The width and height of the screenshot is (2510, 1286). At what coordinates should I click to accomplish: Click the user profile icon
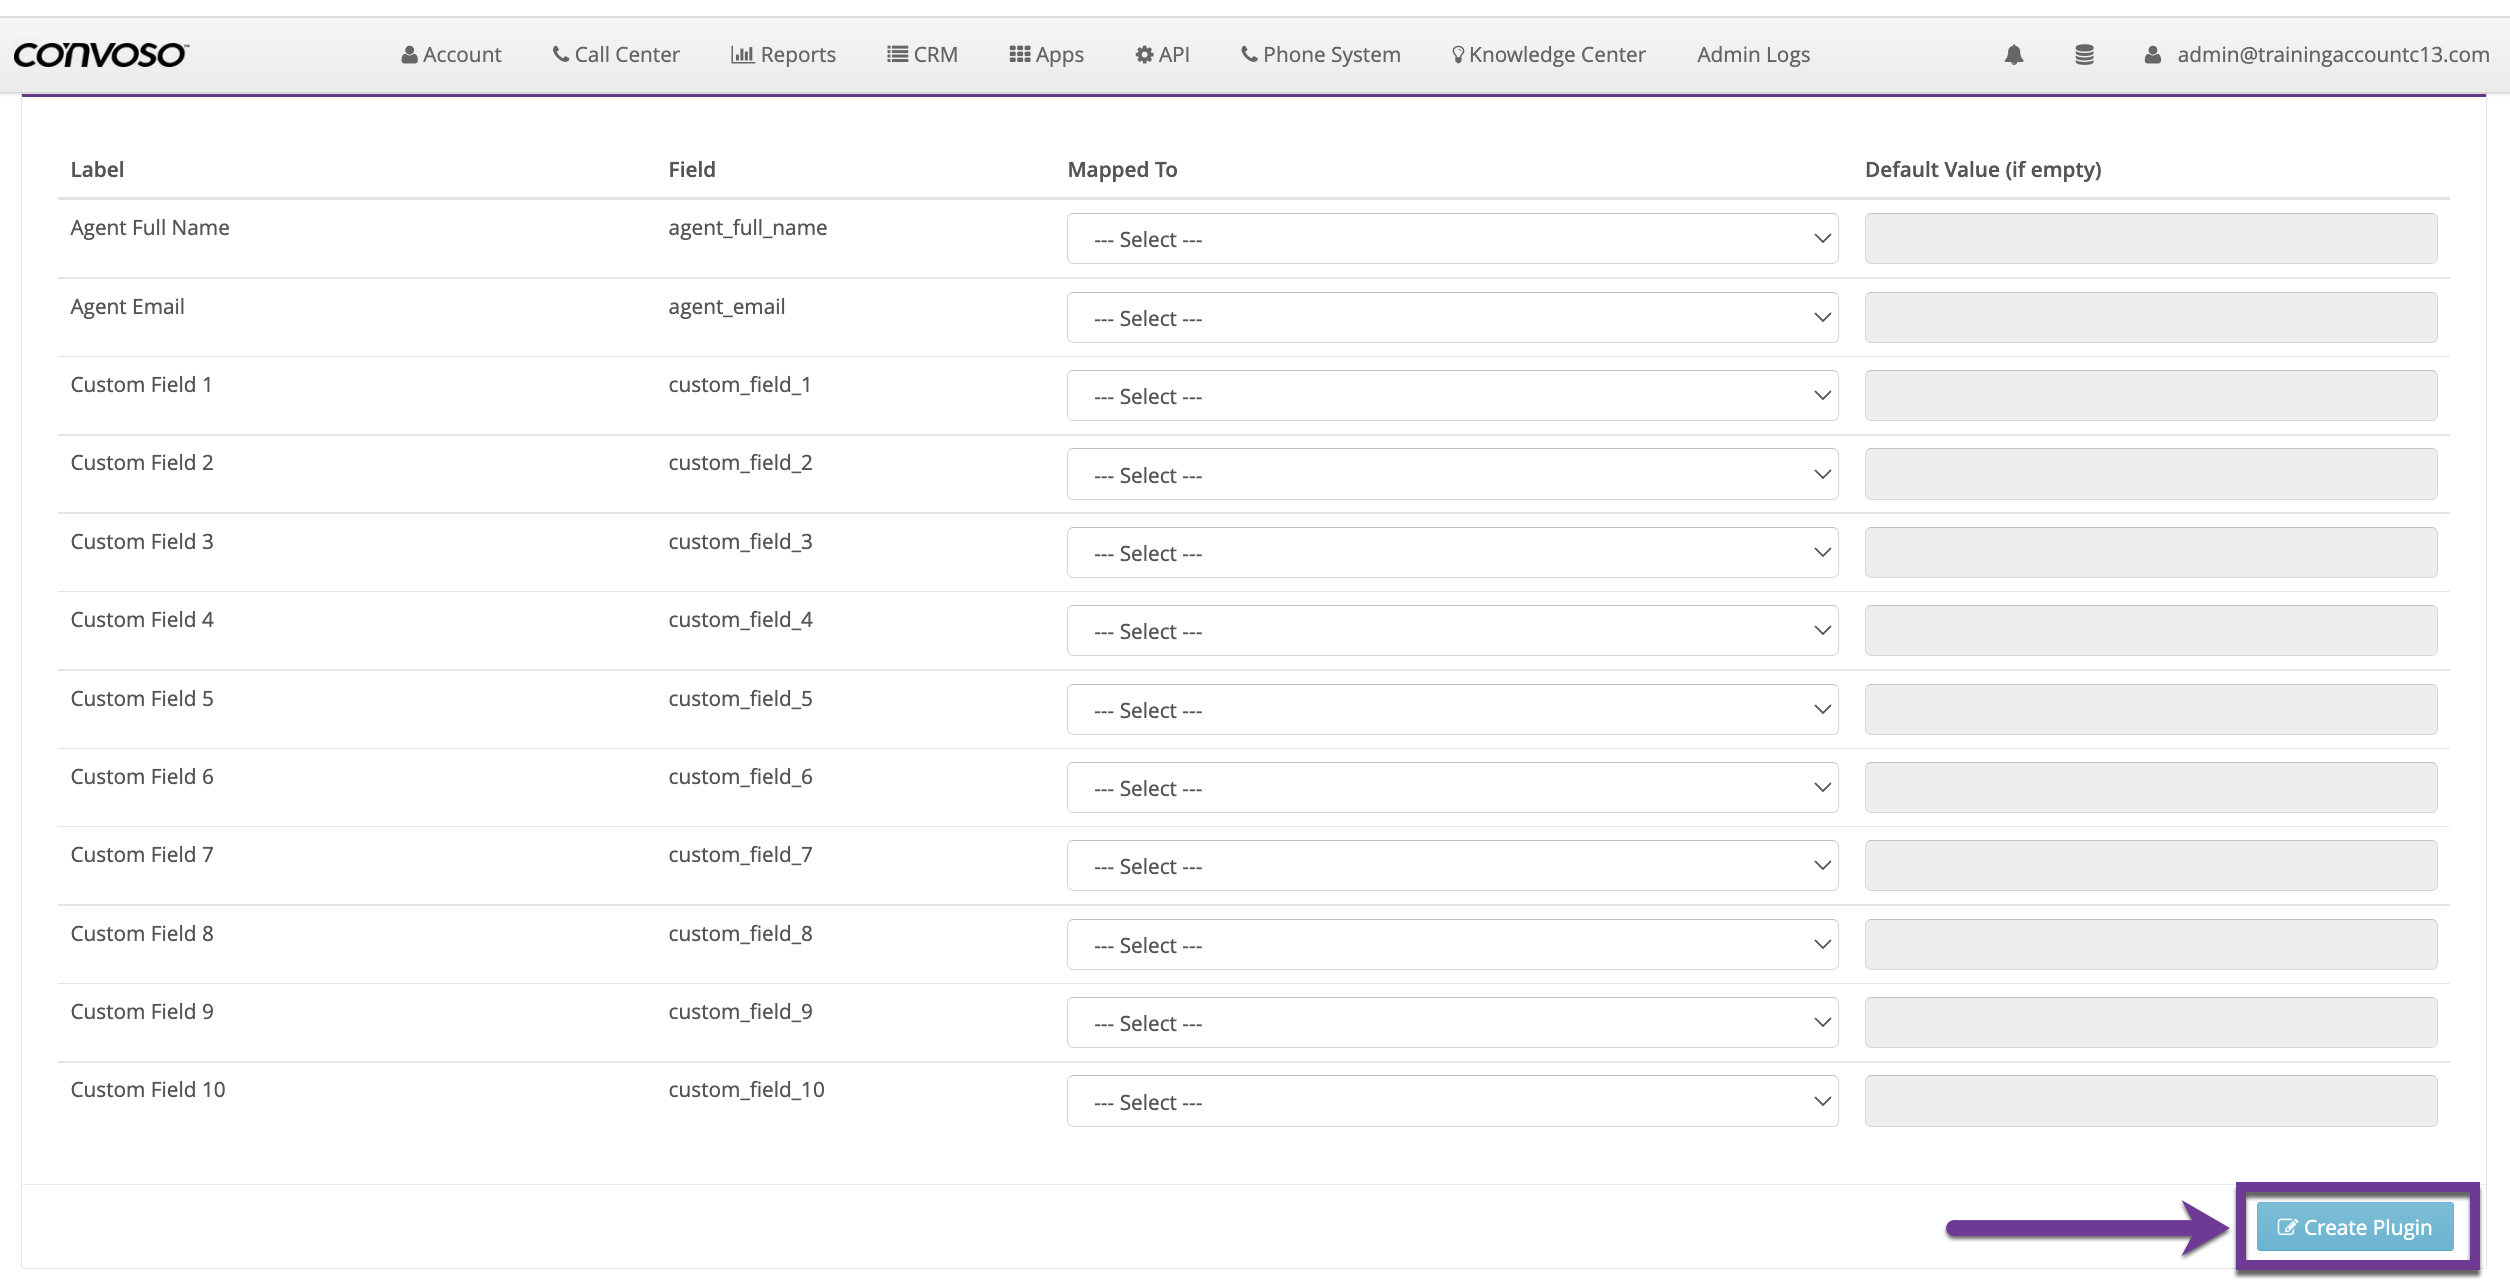[2152, 55]
